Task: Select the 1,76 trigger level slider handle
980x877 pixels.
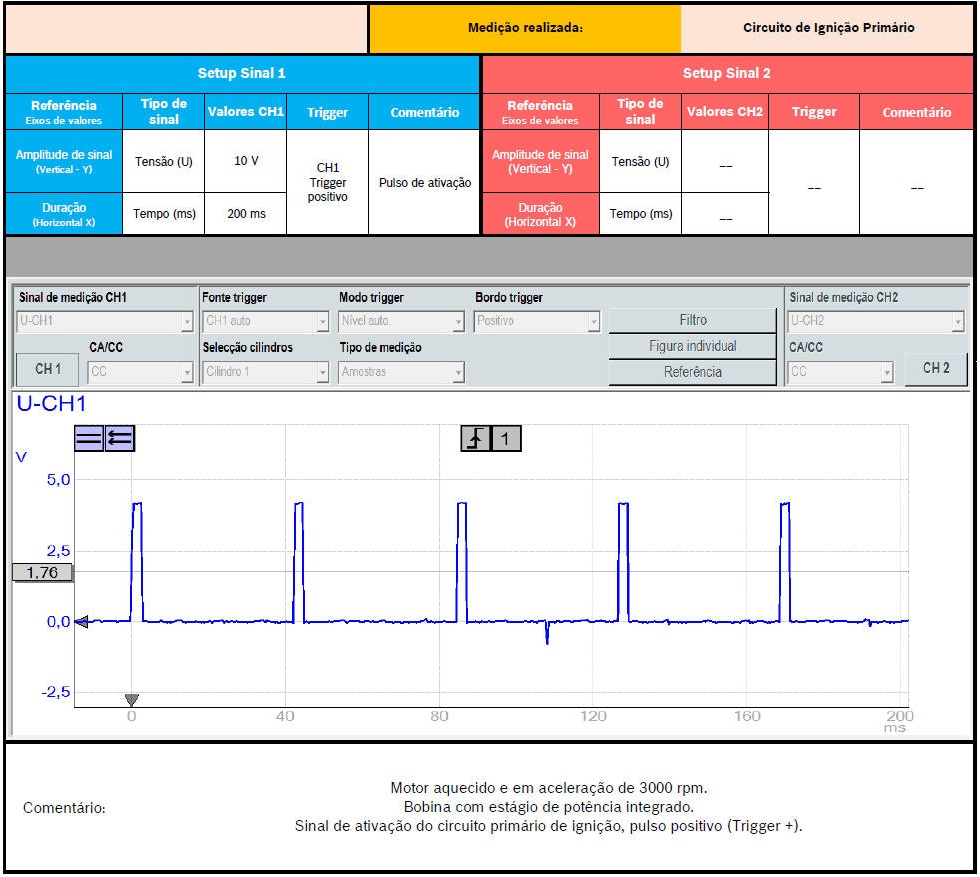Action: tap(42, 573)
